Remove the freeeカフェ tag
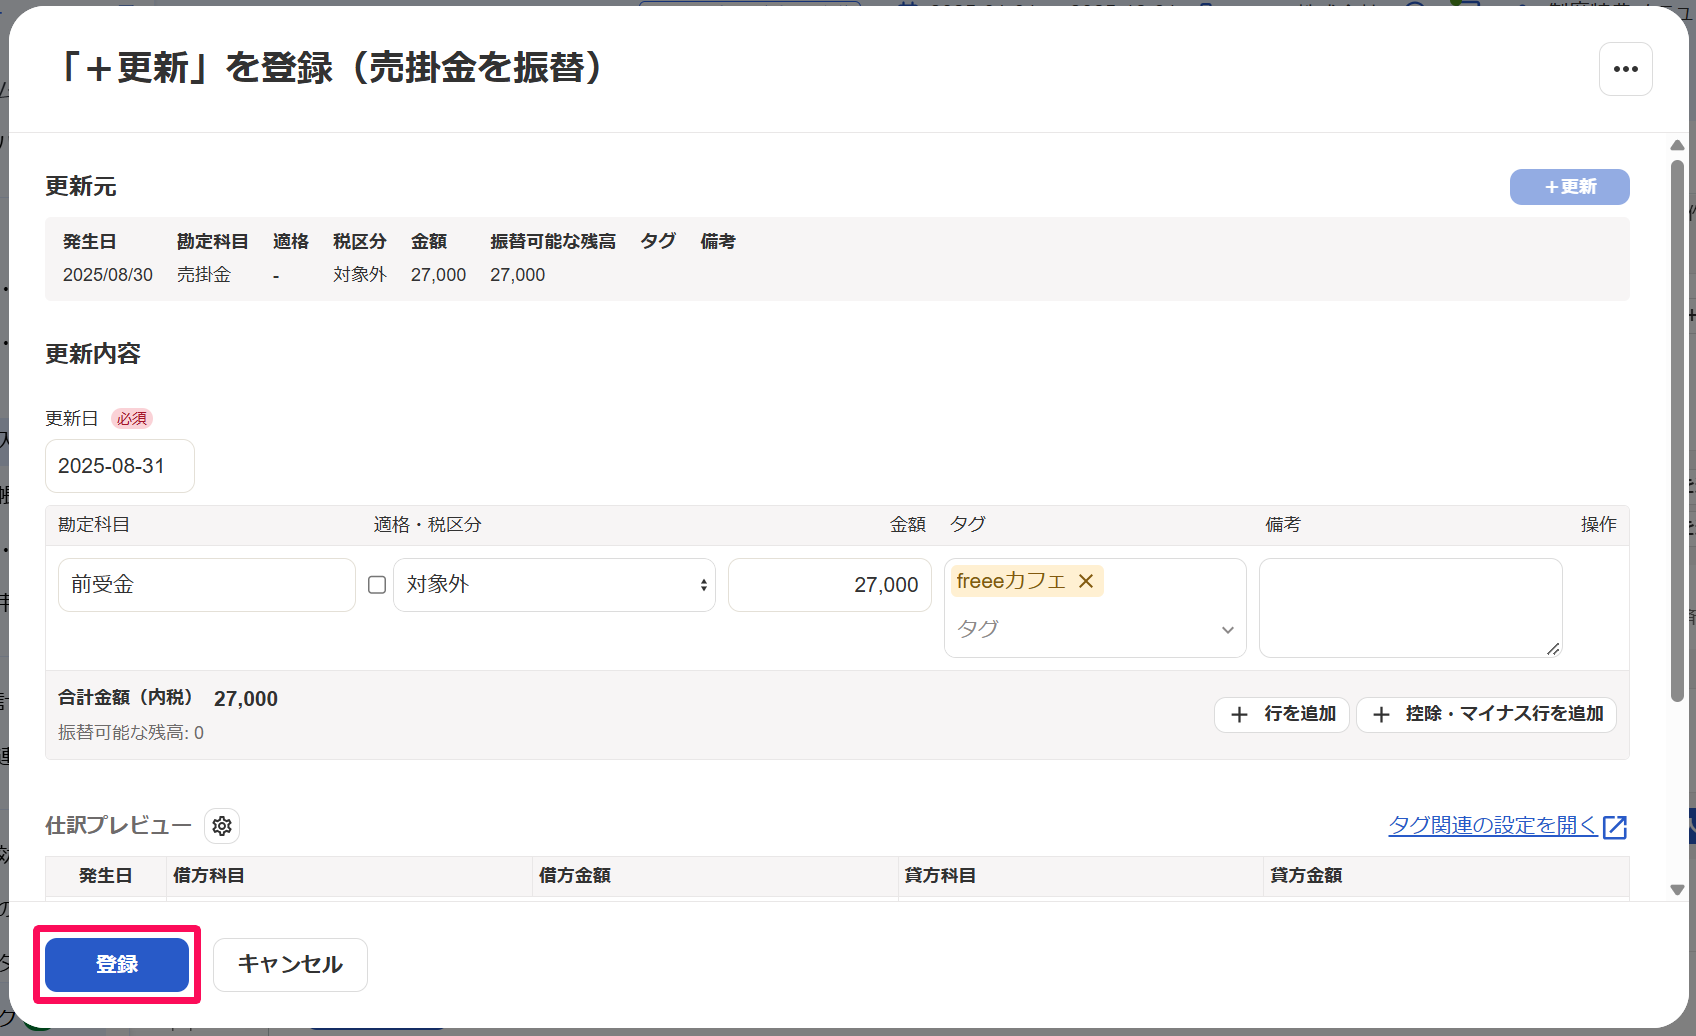Screen dimensions: 1696x1036 point(1086,581)
